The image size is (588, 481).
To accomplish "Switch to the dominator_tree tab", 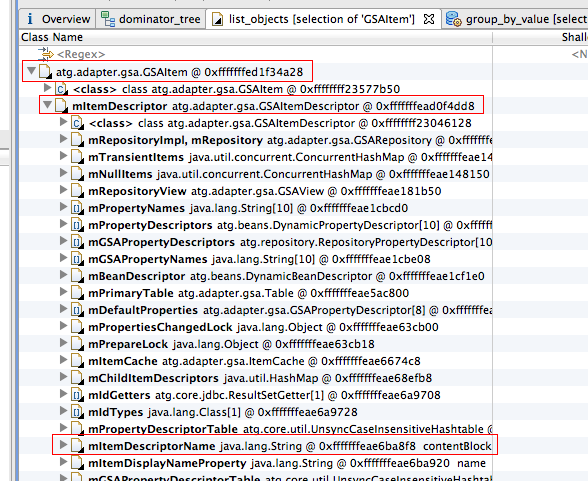I will (151, 19).
